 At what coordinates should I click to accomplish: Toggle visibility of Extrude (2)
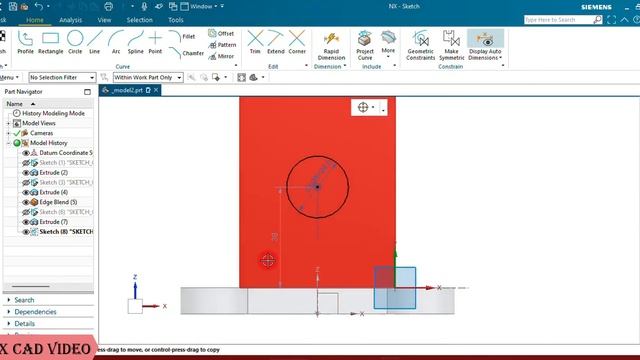click(x=26, y=173)
